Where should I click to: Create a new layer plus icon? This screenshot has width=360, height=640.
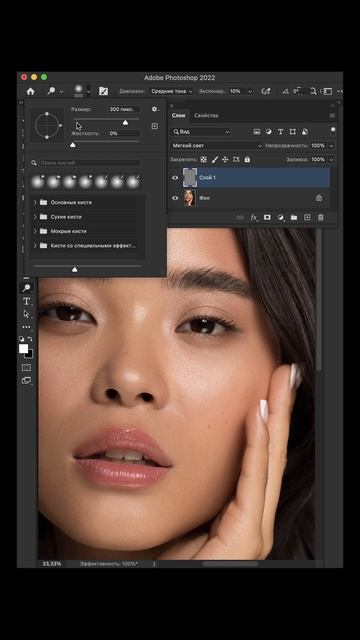[307, 218]
